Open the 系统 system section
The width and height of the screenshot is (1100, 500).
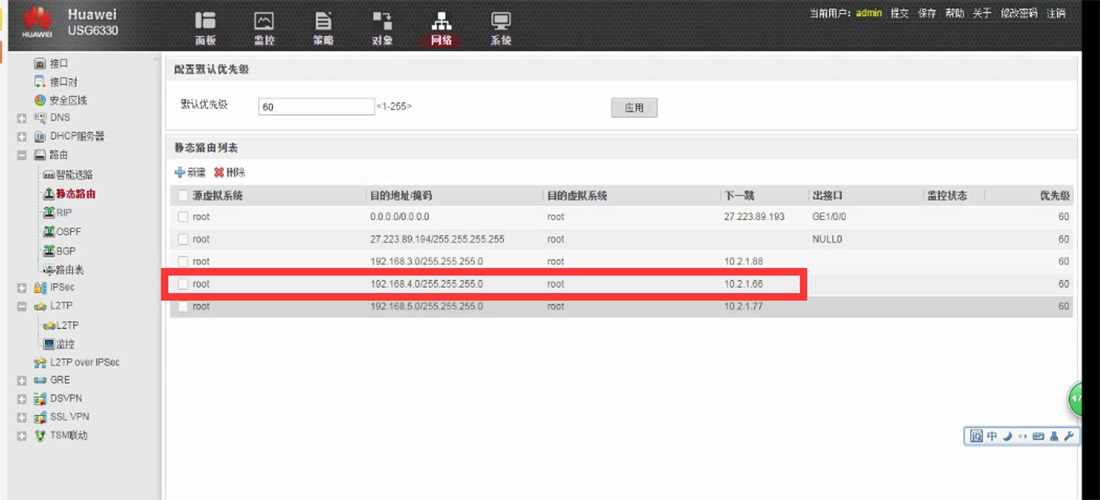pos(501,27)
